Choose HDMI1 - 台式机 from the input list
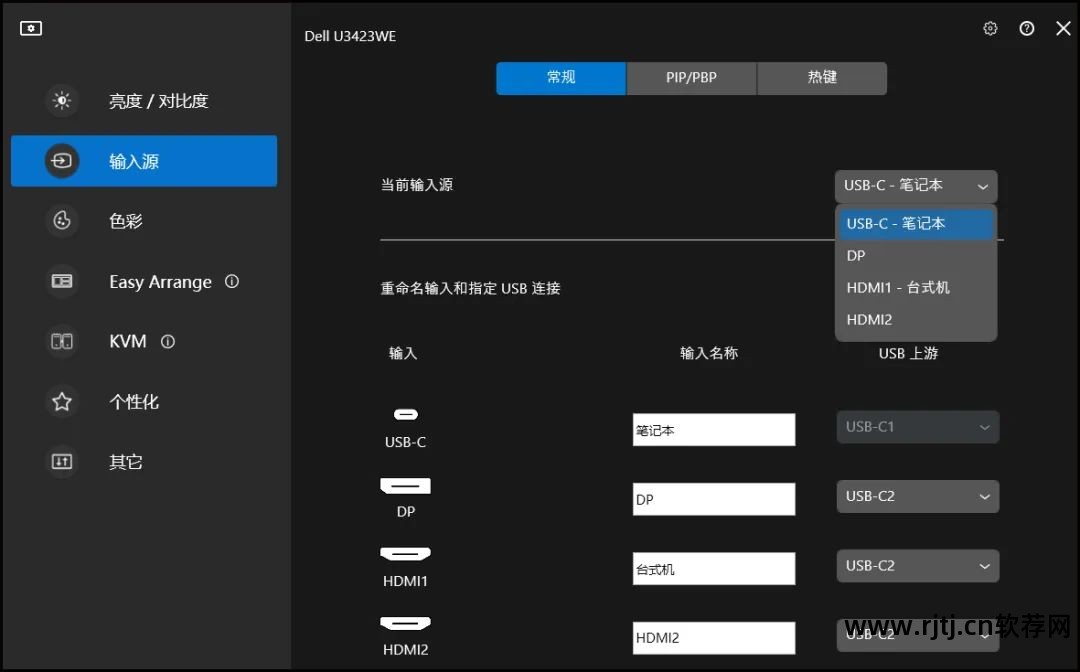Viewport: 1080px width, 672px height. (x=897, y=288)
